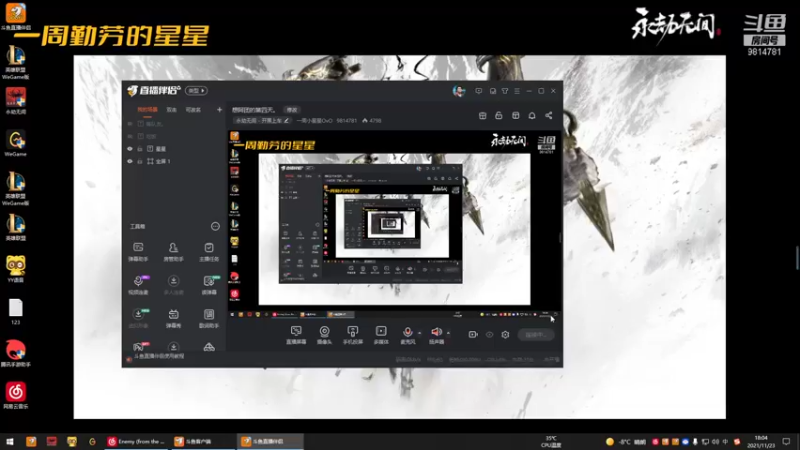Click the record video camera icon

[473, 335]
